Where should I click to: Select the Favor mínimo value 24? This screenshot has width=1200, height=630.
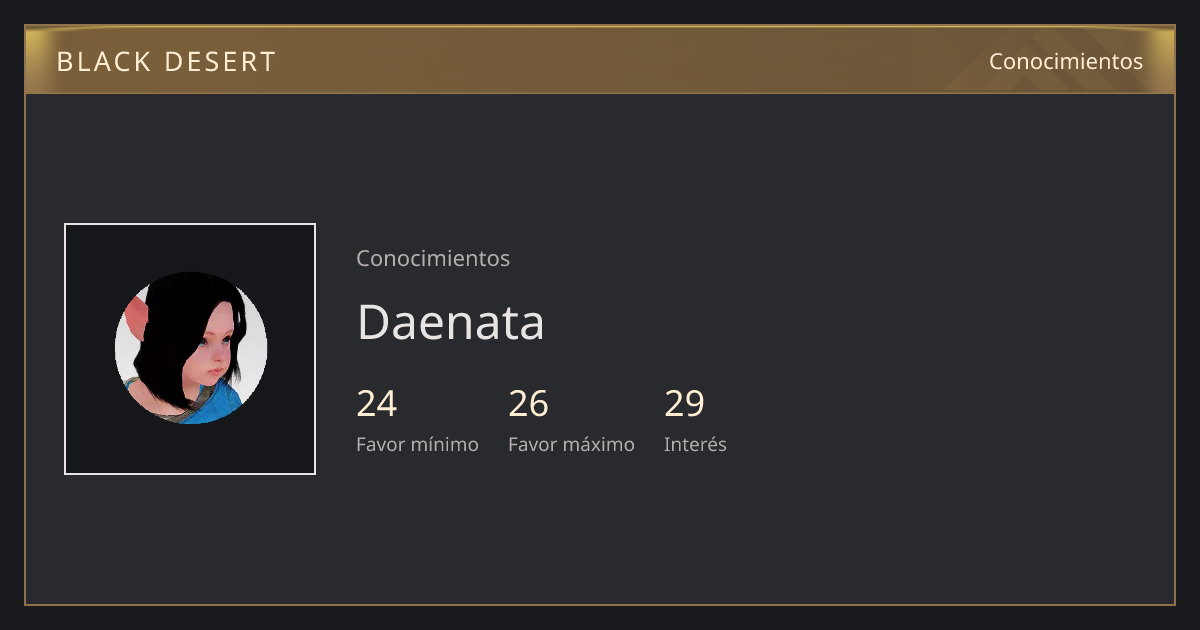[x=377, y=404]
